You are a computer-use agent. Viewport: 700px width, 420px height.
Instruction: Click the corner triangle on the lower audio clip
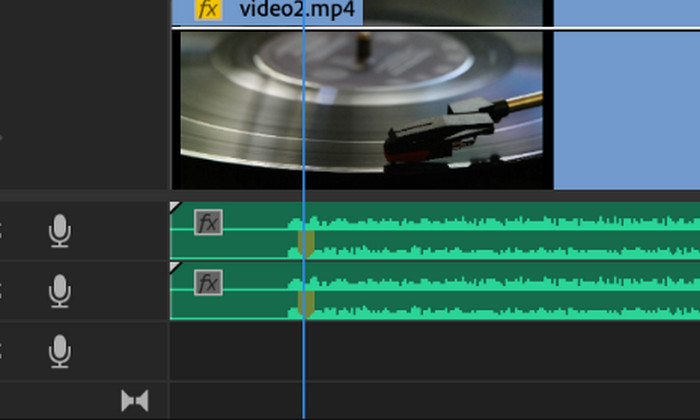(176, 267)
